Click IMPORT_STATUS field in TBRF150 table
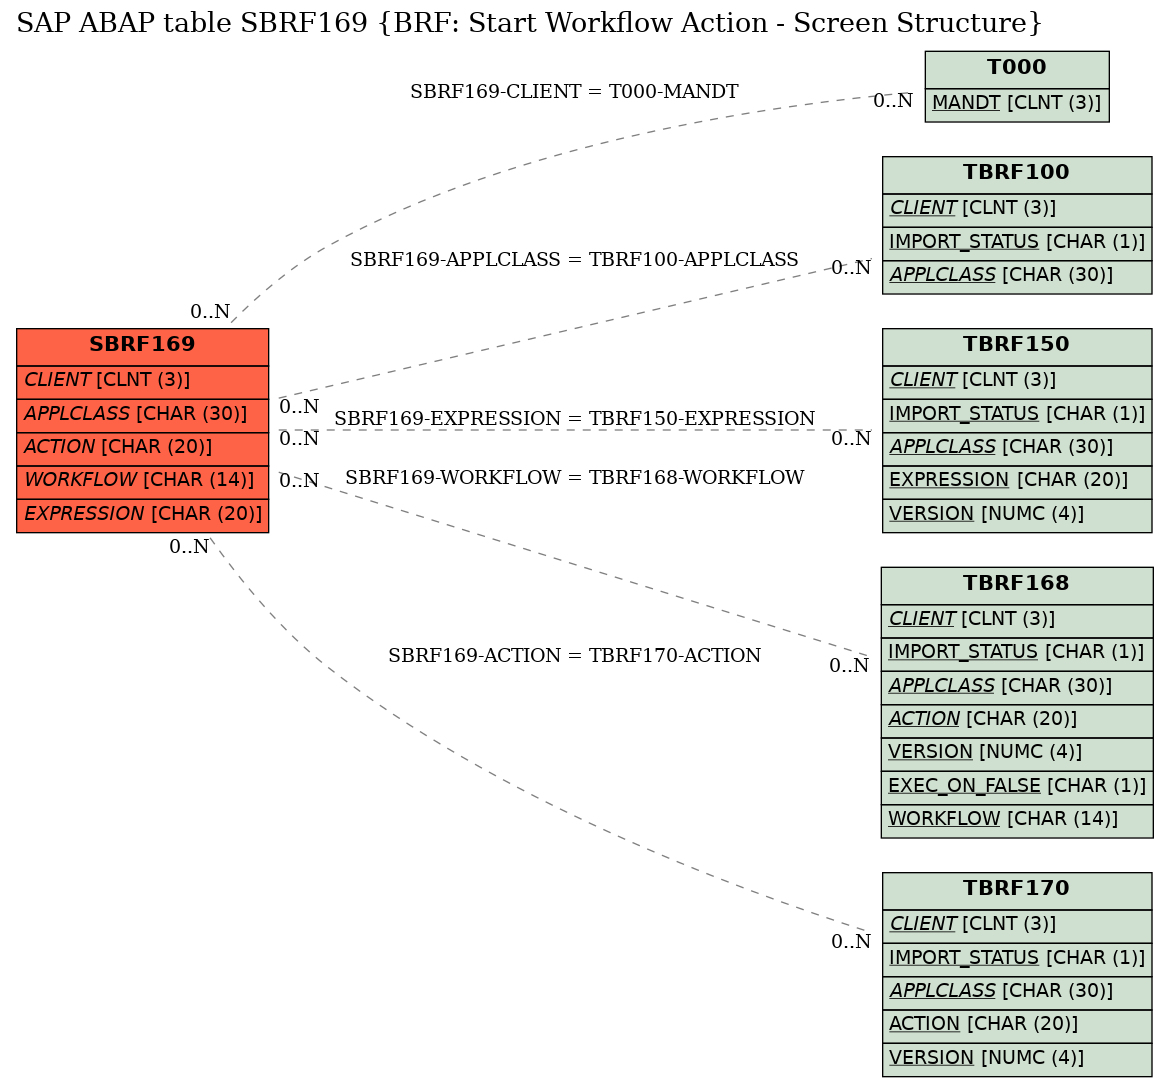 click(x=1017, y=415)
